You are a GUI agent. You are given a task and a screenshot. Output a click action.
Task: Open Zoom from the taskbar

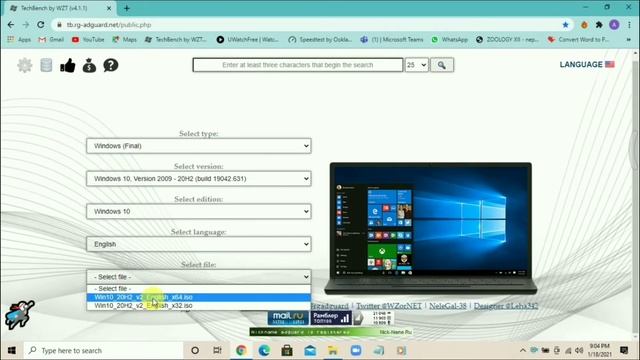pyautogui.click(x=356, y=350)
